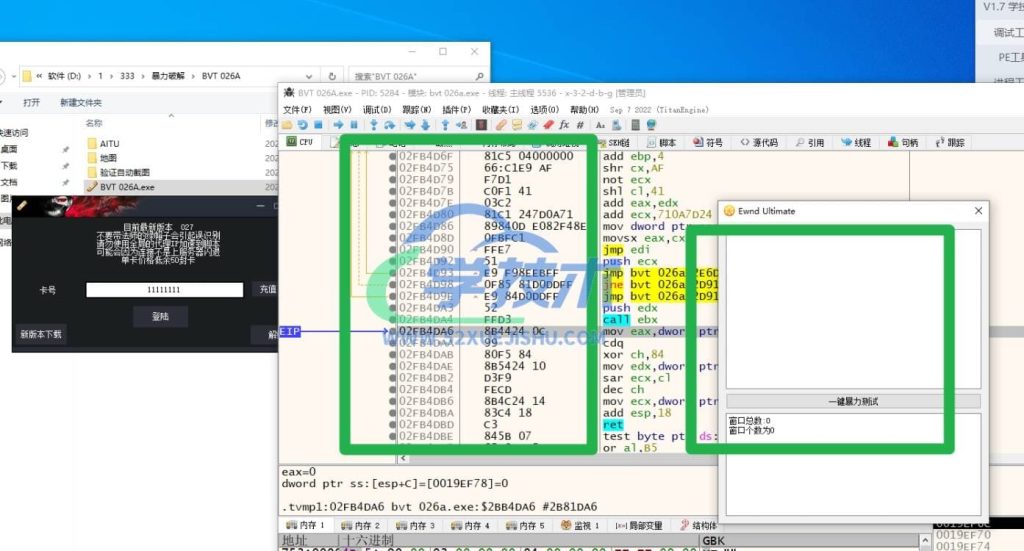Click the calculator icon in debugger toolbar
Screen dimensions: 1024x551
tap(633, 125)
